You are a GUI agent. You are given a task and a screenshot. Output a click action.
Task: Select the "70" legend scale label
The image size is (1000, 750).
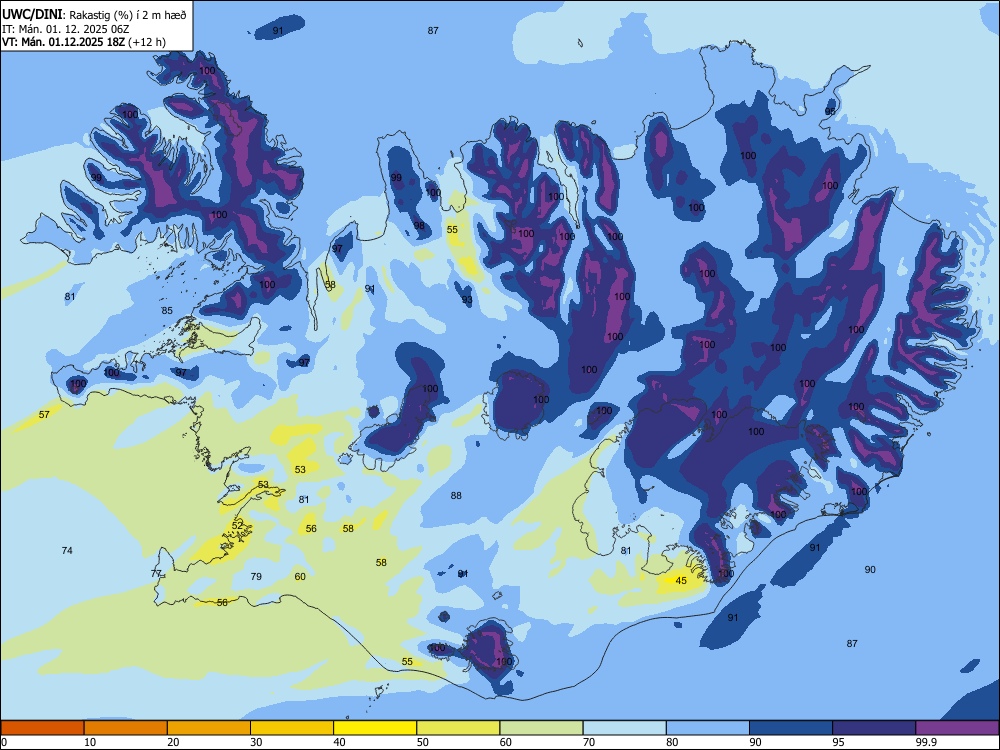click(589, 742)
